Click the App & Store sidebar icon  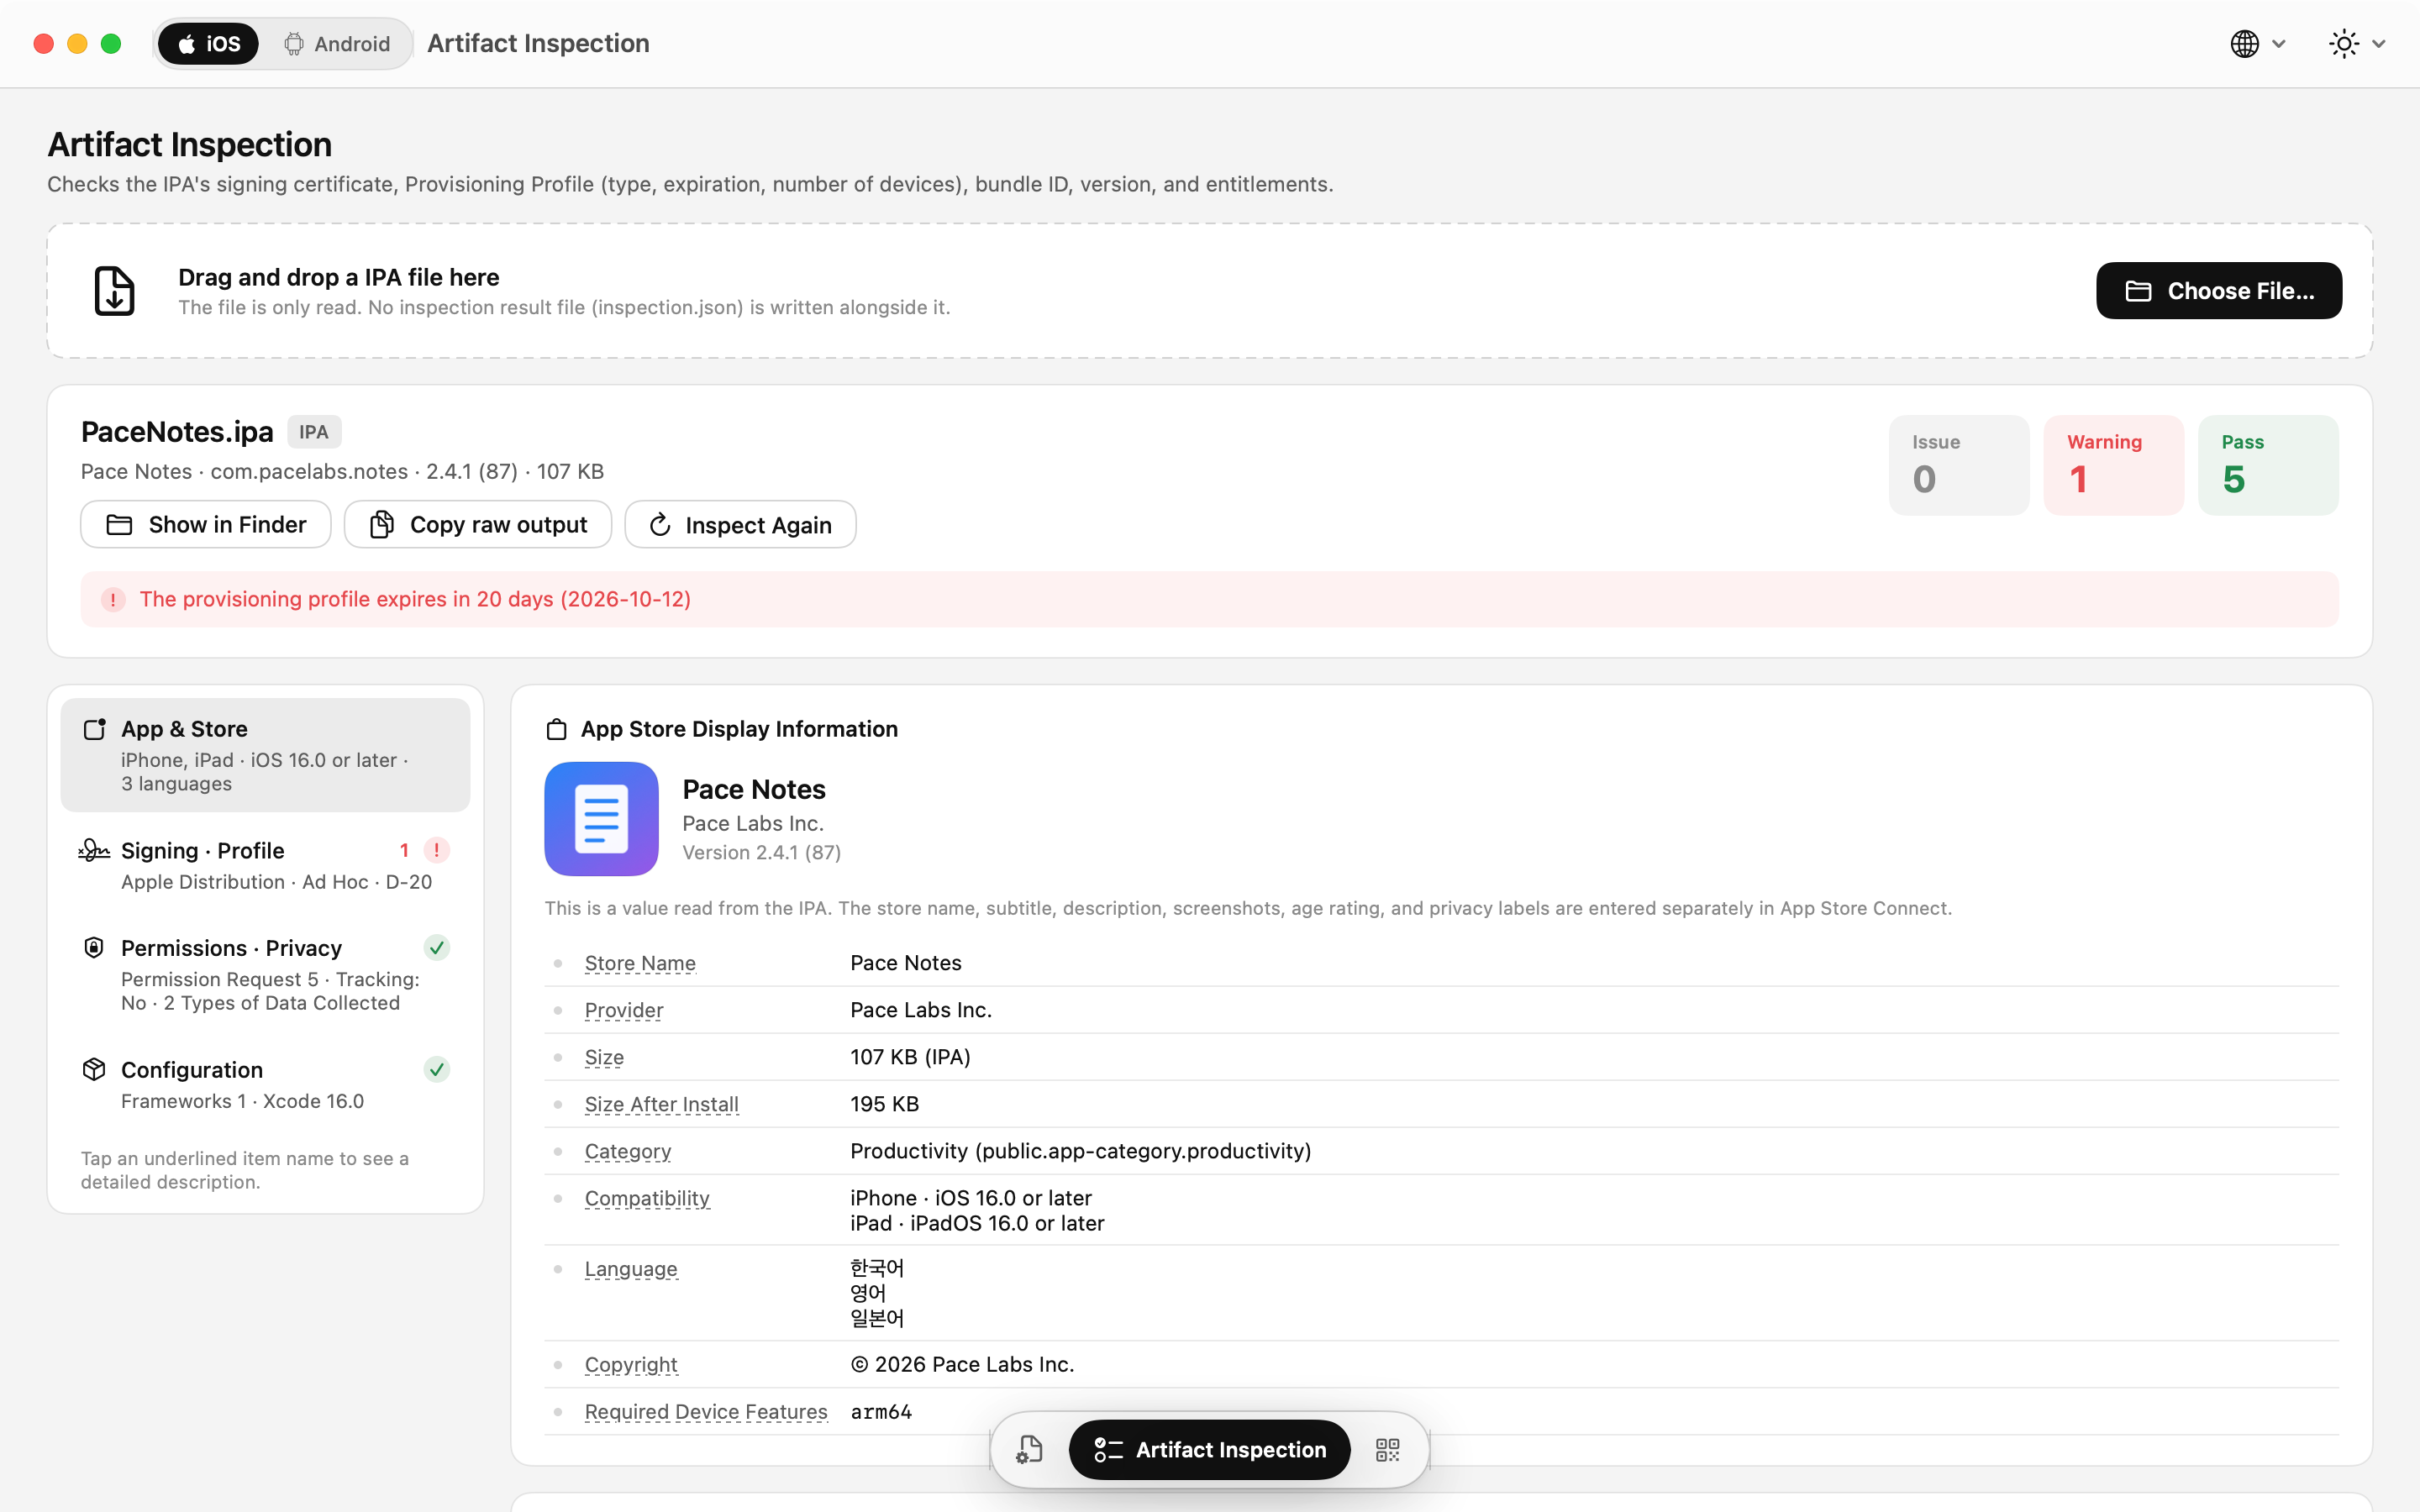click(94, 729)
